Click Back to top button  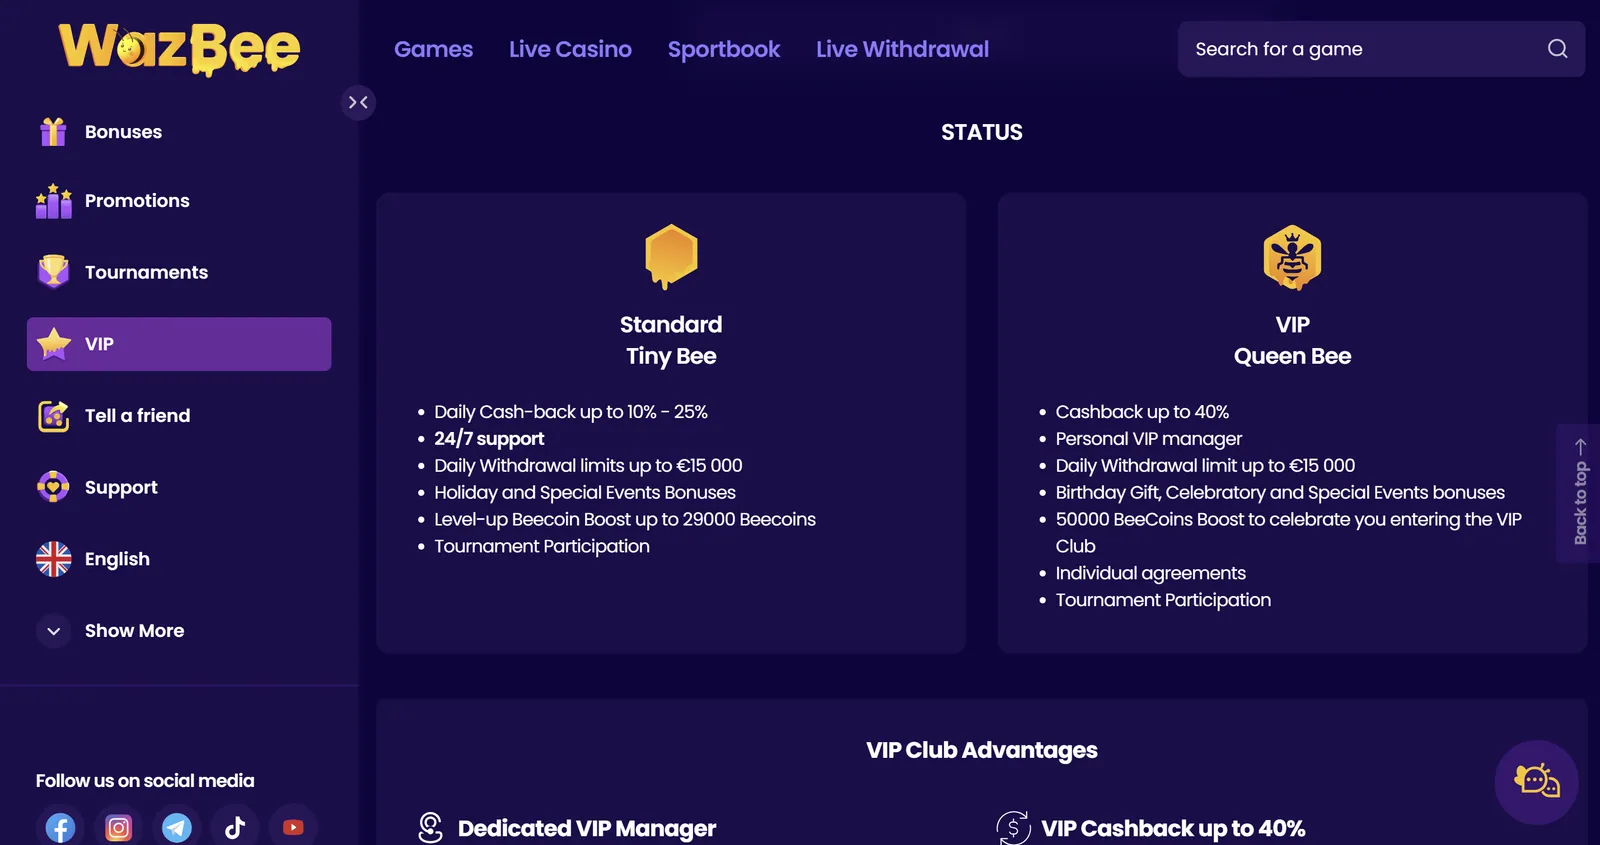(x=1579, y=493)
